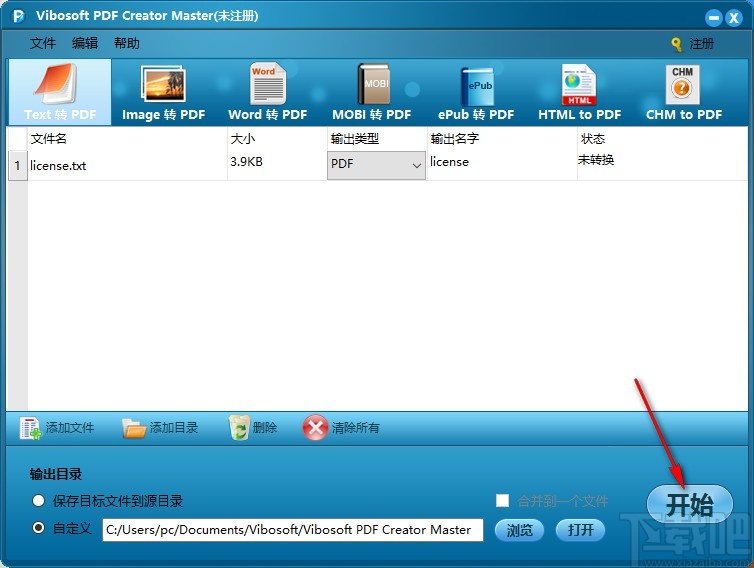
Task: Click the 注册 register link
Action: tap(702, 44)
